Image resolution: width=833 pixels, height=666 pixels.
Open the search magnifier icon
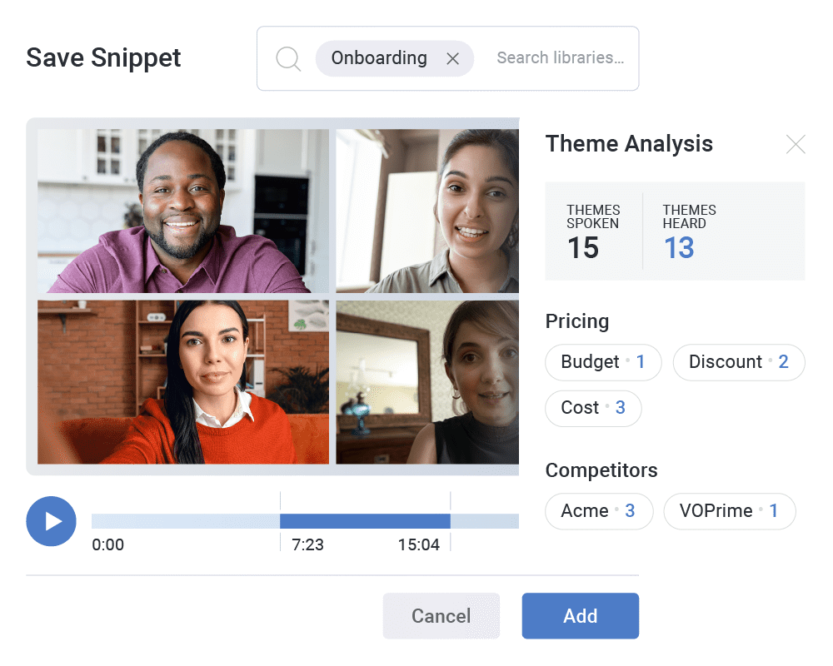point(289,58)
